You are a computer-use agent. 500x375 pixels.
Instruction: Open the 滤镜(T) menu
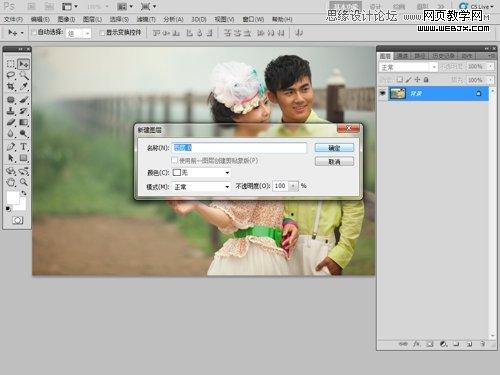(x=146, y=19)
